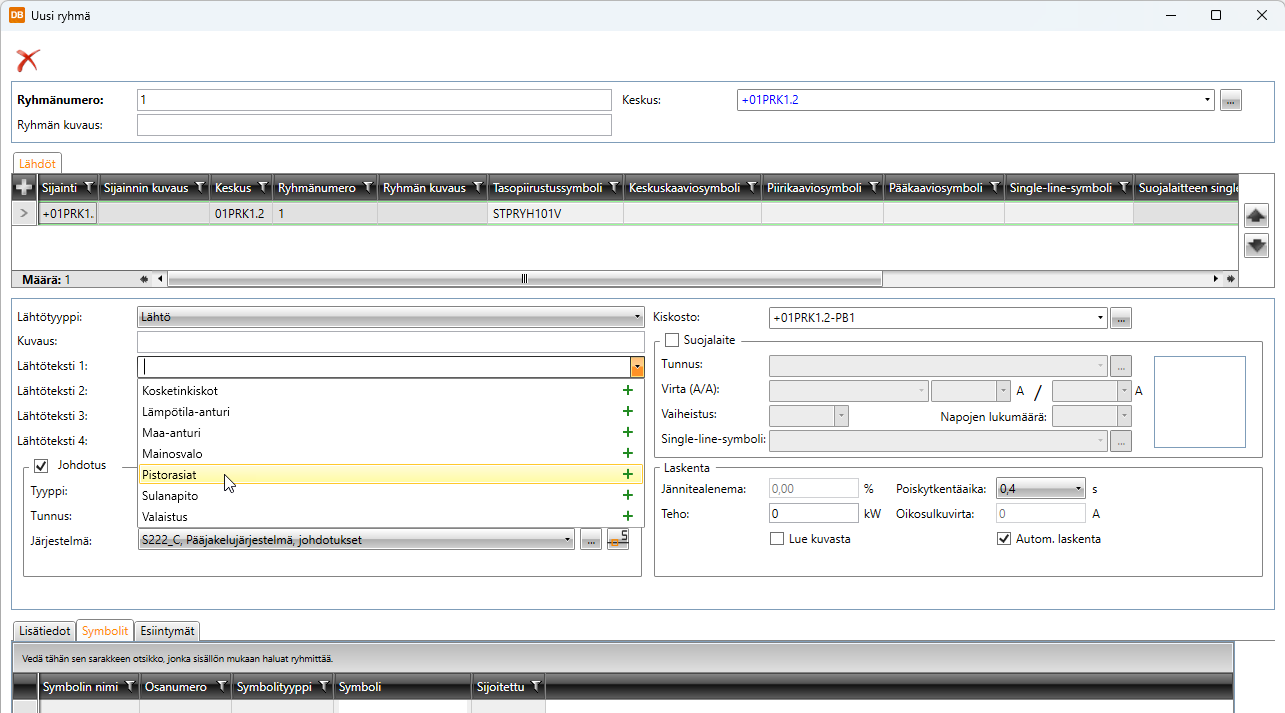The height and width of the screenshot is (713, 1285).
Task: Choose Kosketinkiskot from the list
Action: coord(180,391)
